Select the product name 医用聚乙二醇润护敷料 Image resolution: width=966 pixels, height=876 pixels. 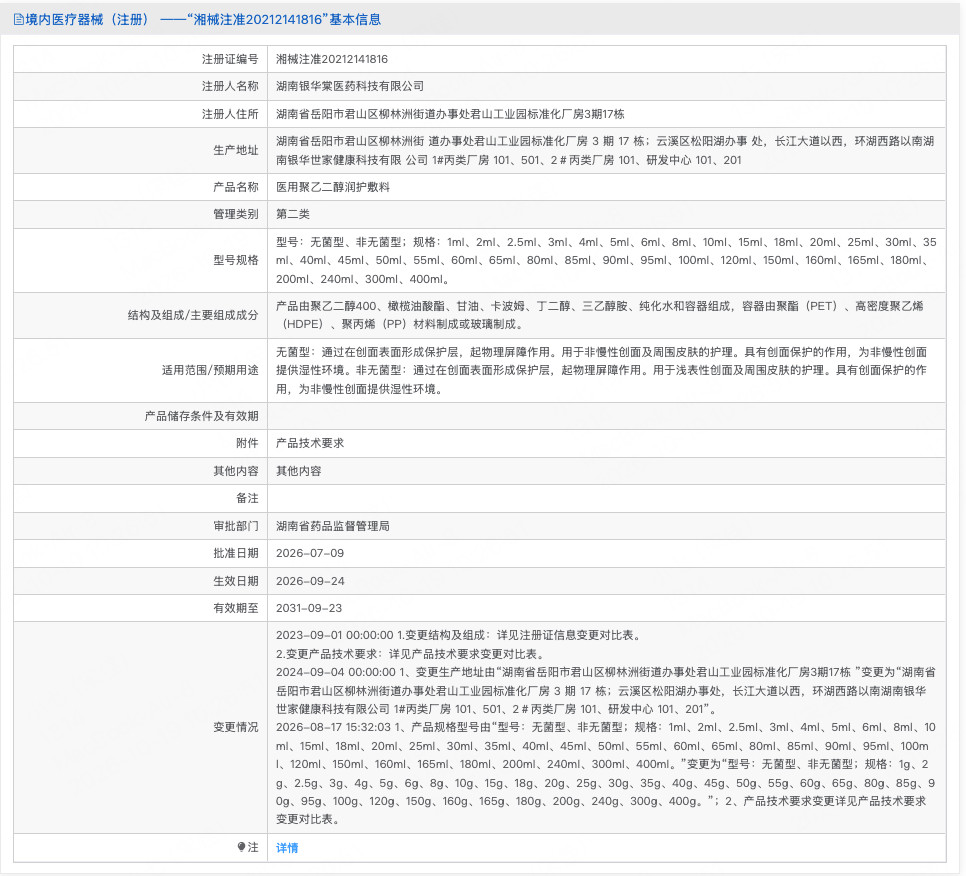[333, 187]
